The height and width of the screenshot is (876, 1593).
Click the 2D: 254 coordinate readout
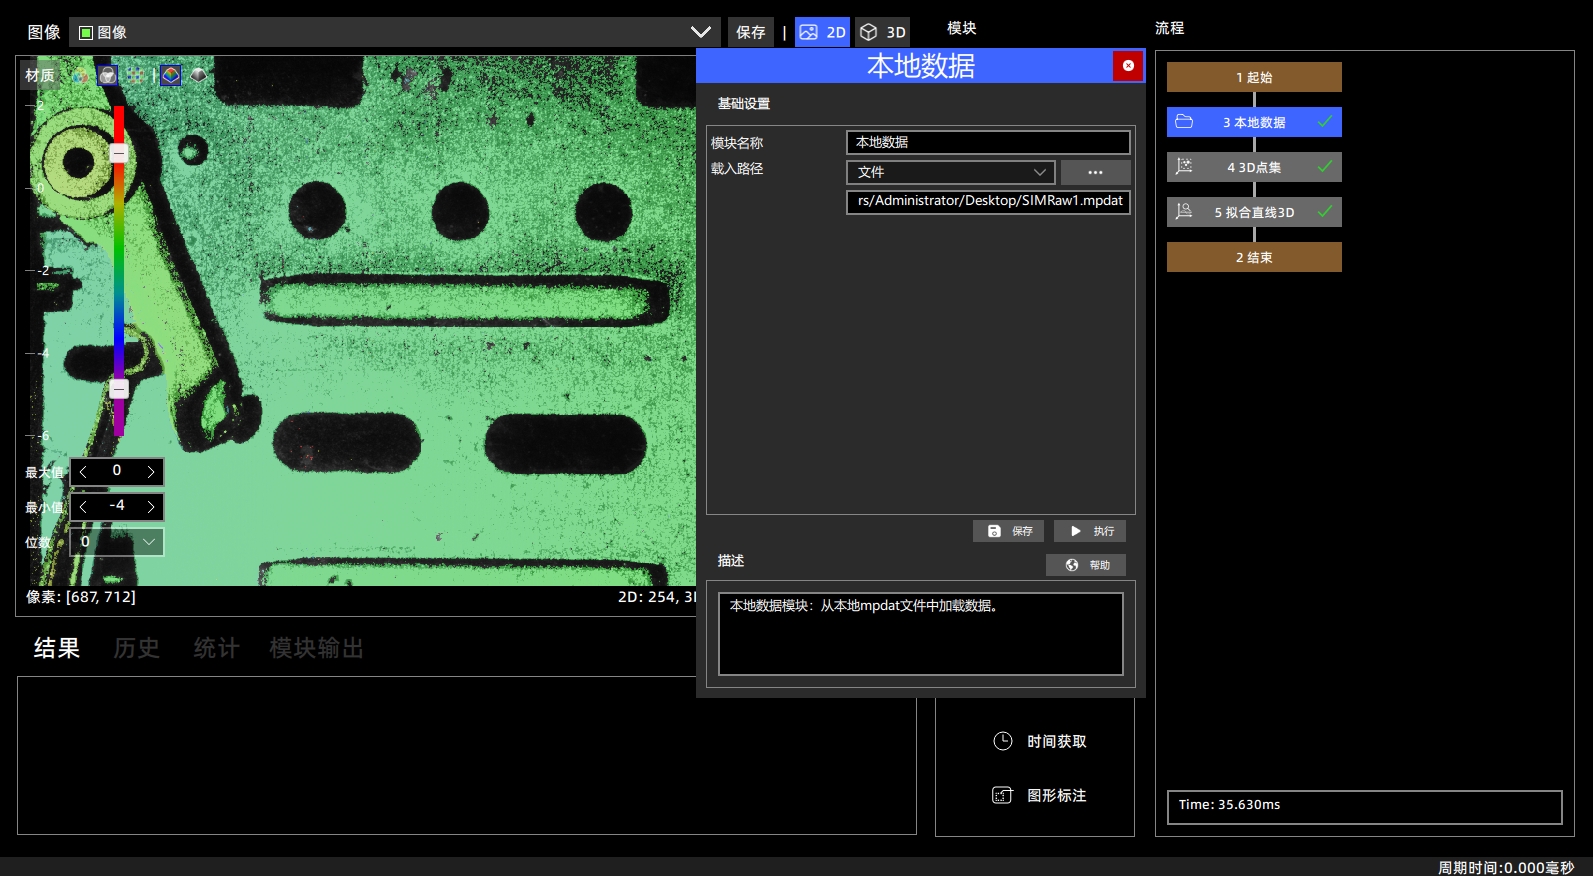(x=656, y=597)
